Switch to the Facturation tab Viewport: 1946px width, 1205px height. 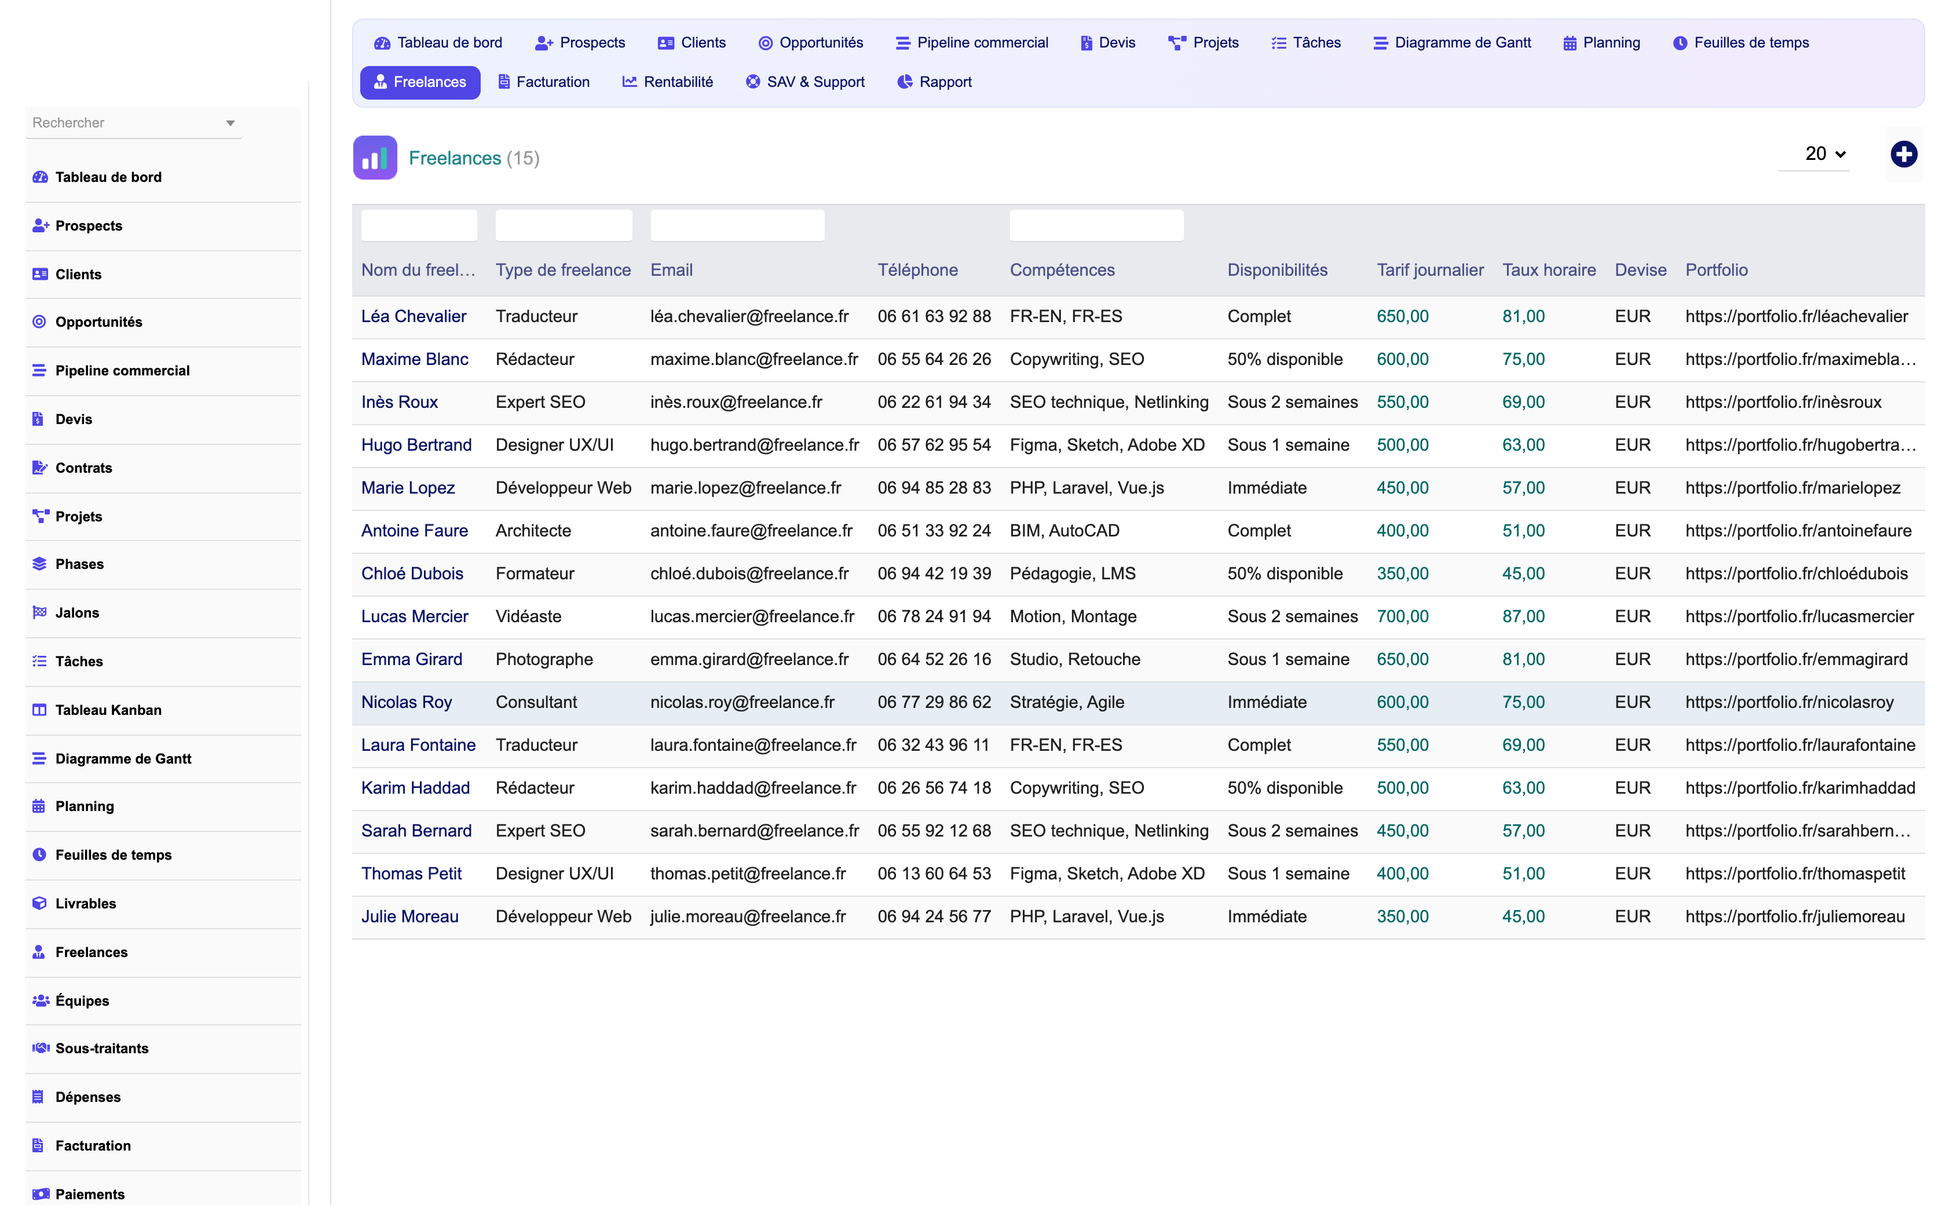click(544, 82)
